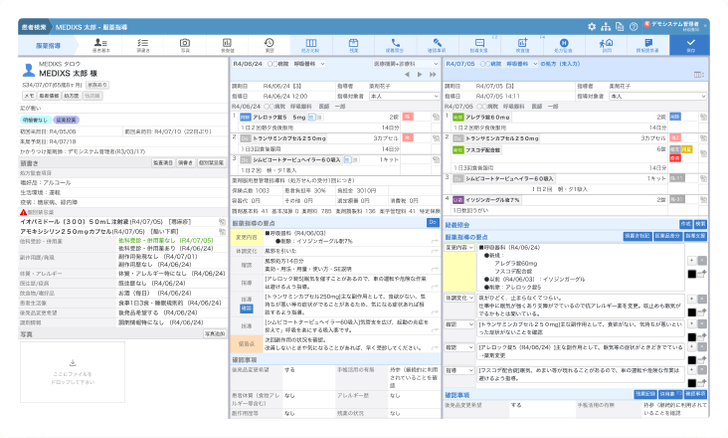Open 呼吸器科 dropdown in R4/06/24 panel

[x=309, y=64]
